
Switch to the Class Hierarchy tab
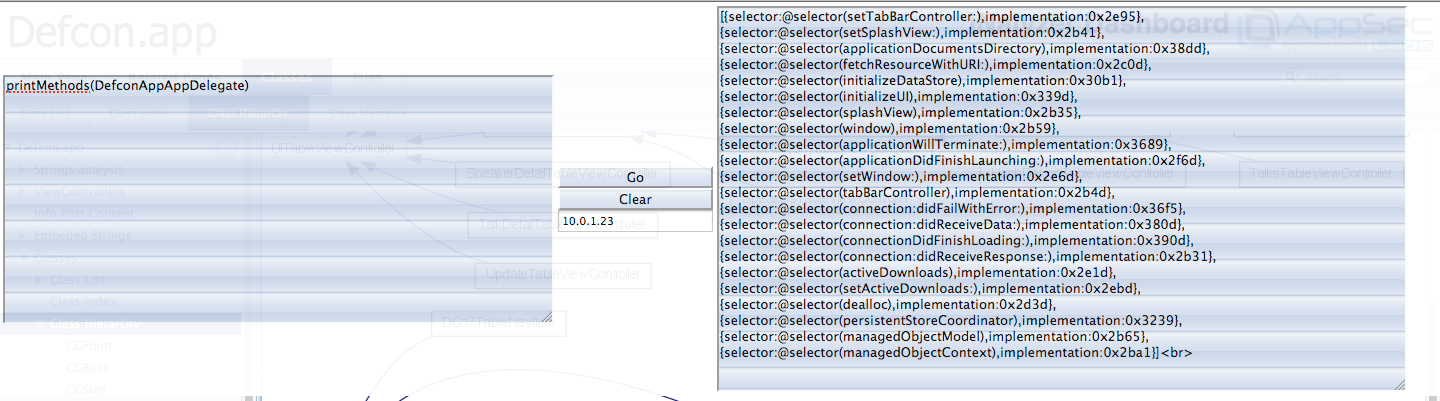tap(247, 115)
